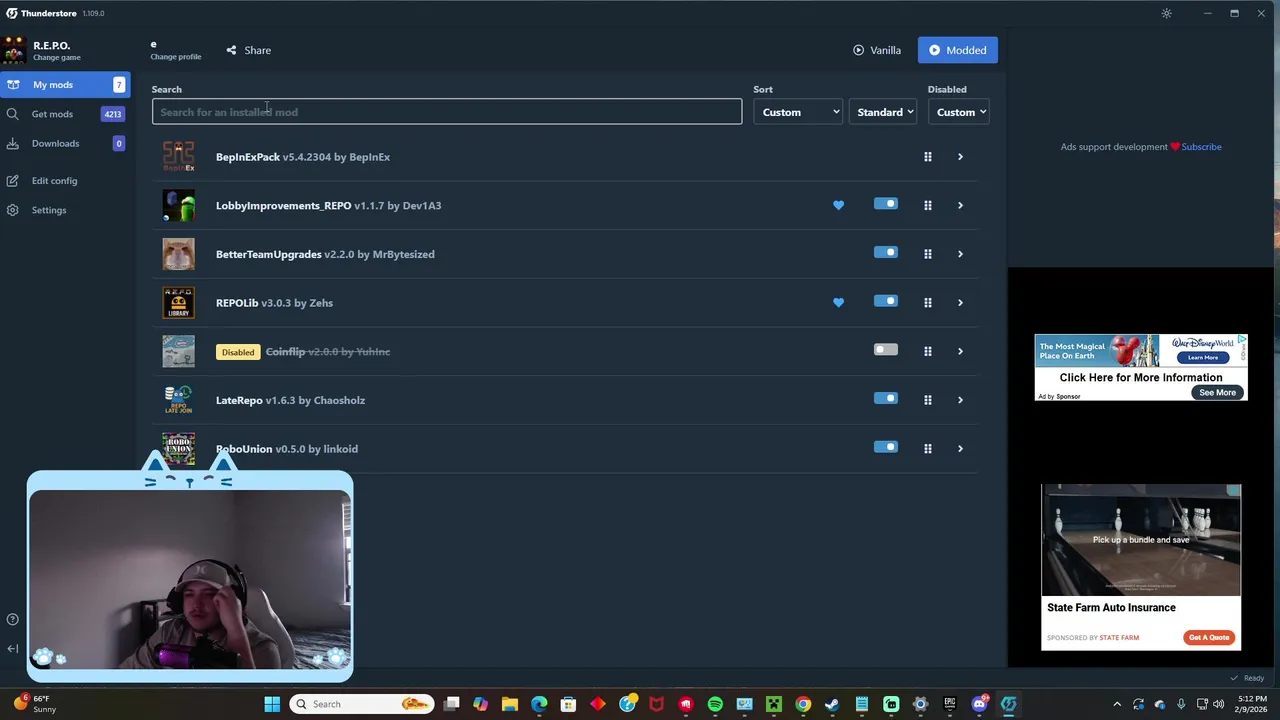Enable the Coinflip mod switch

[886, 350]
